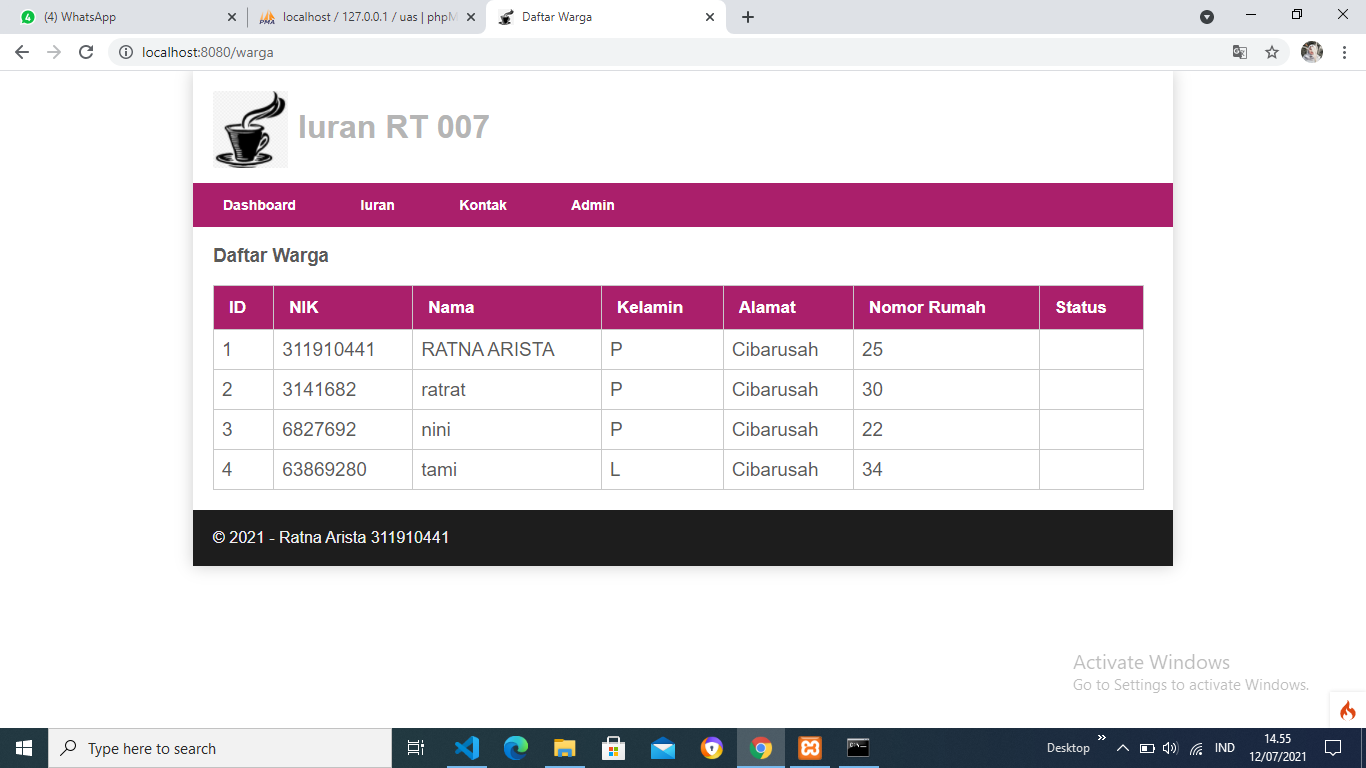Open the notification center icon
1366x768 pixels.
(1334, 747)
